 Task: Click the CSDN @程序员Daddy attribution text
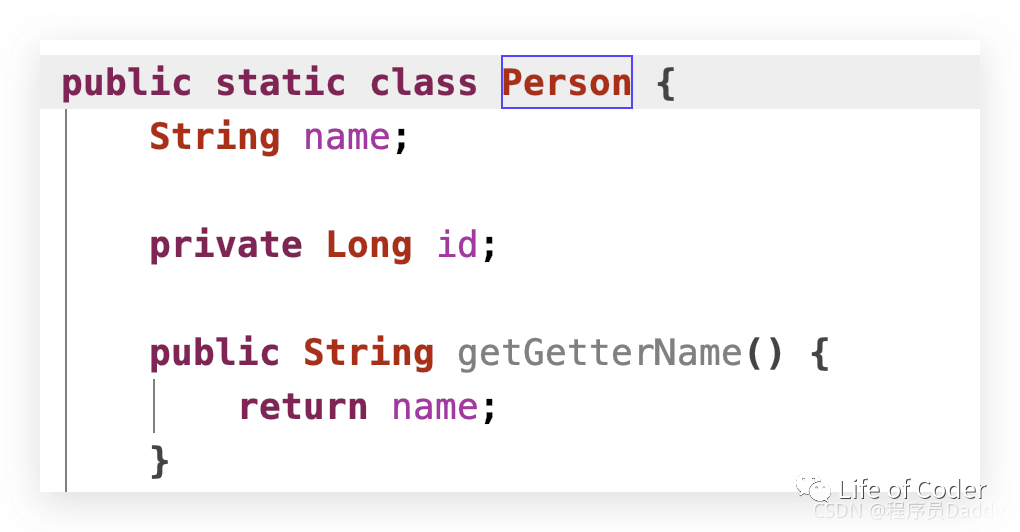(908, 511)
